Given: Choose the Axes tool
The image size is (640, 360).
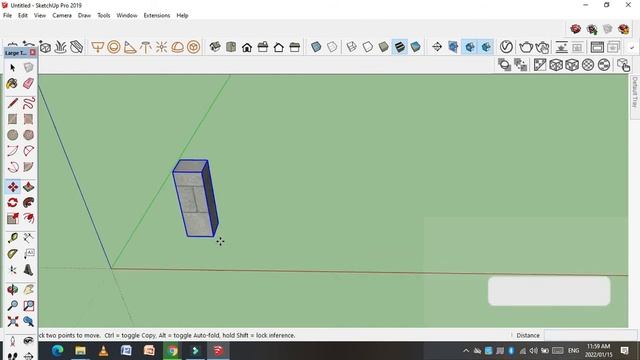Looking at the screenshot, I should (x=12, y=270).
